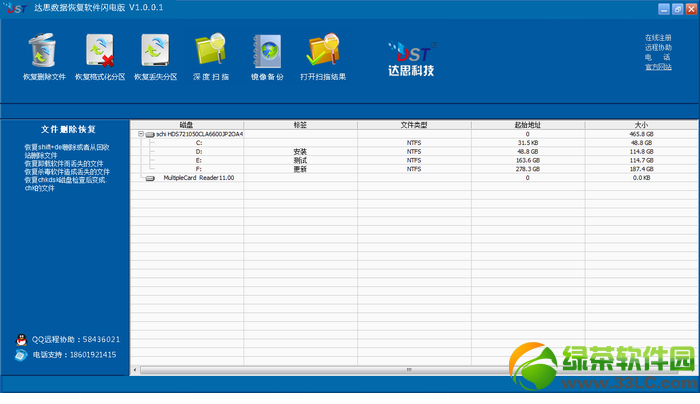Viewport: 700px width, 404px height.
Task: Select the C: partition row
Action: click(x=199, y=142)
